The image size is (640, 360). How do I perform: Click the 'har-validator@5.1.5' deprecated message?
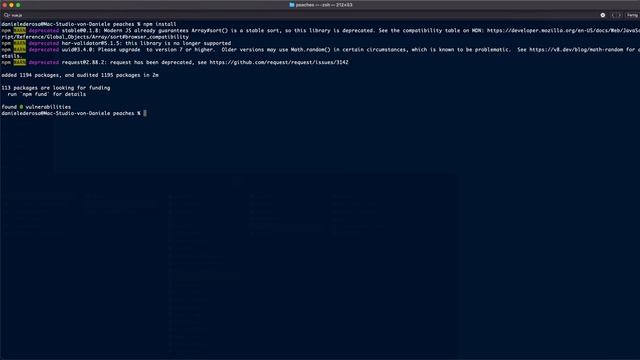pyautogui.click(x=146, y=43)
